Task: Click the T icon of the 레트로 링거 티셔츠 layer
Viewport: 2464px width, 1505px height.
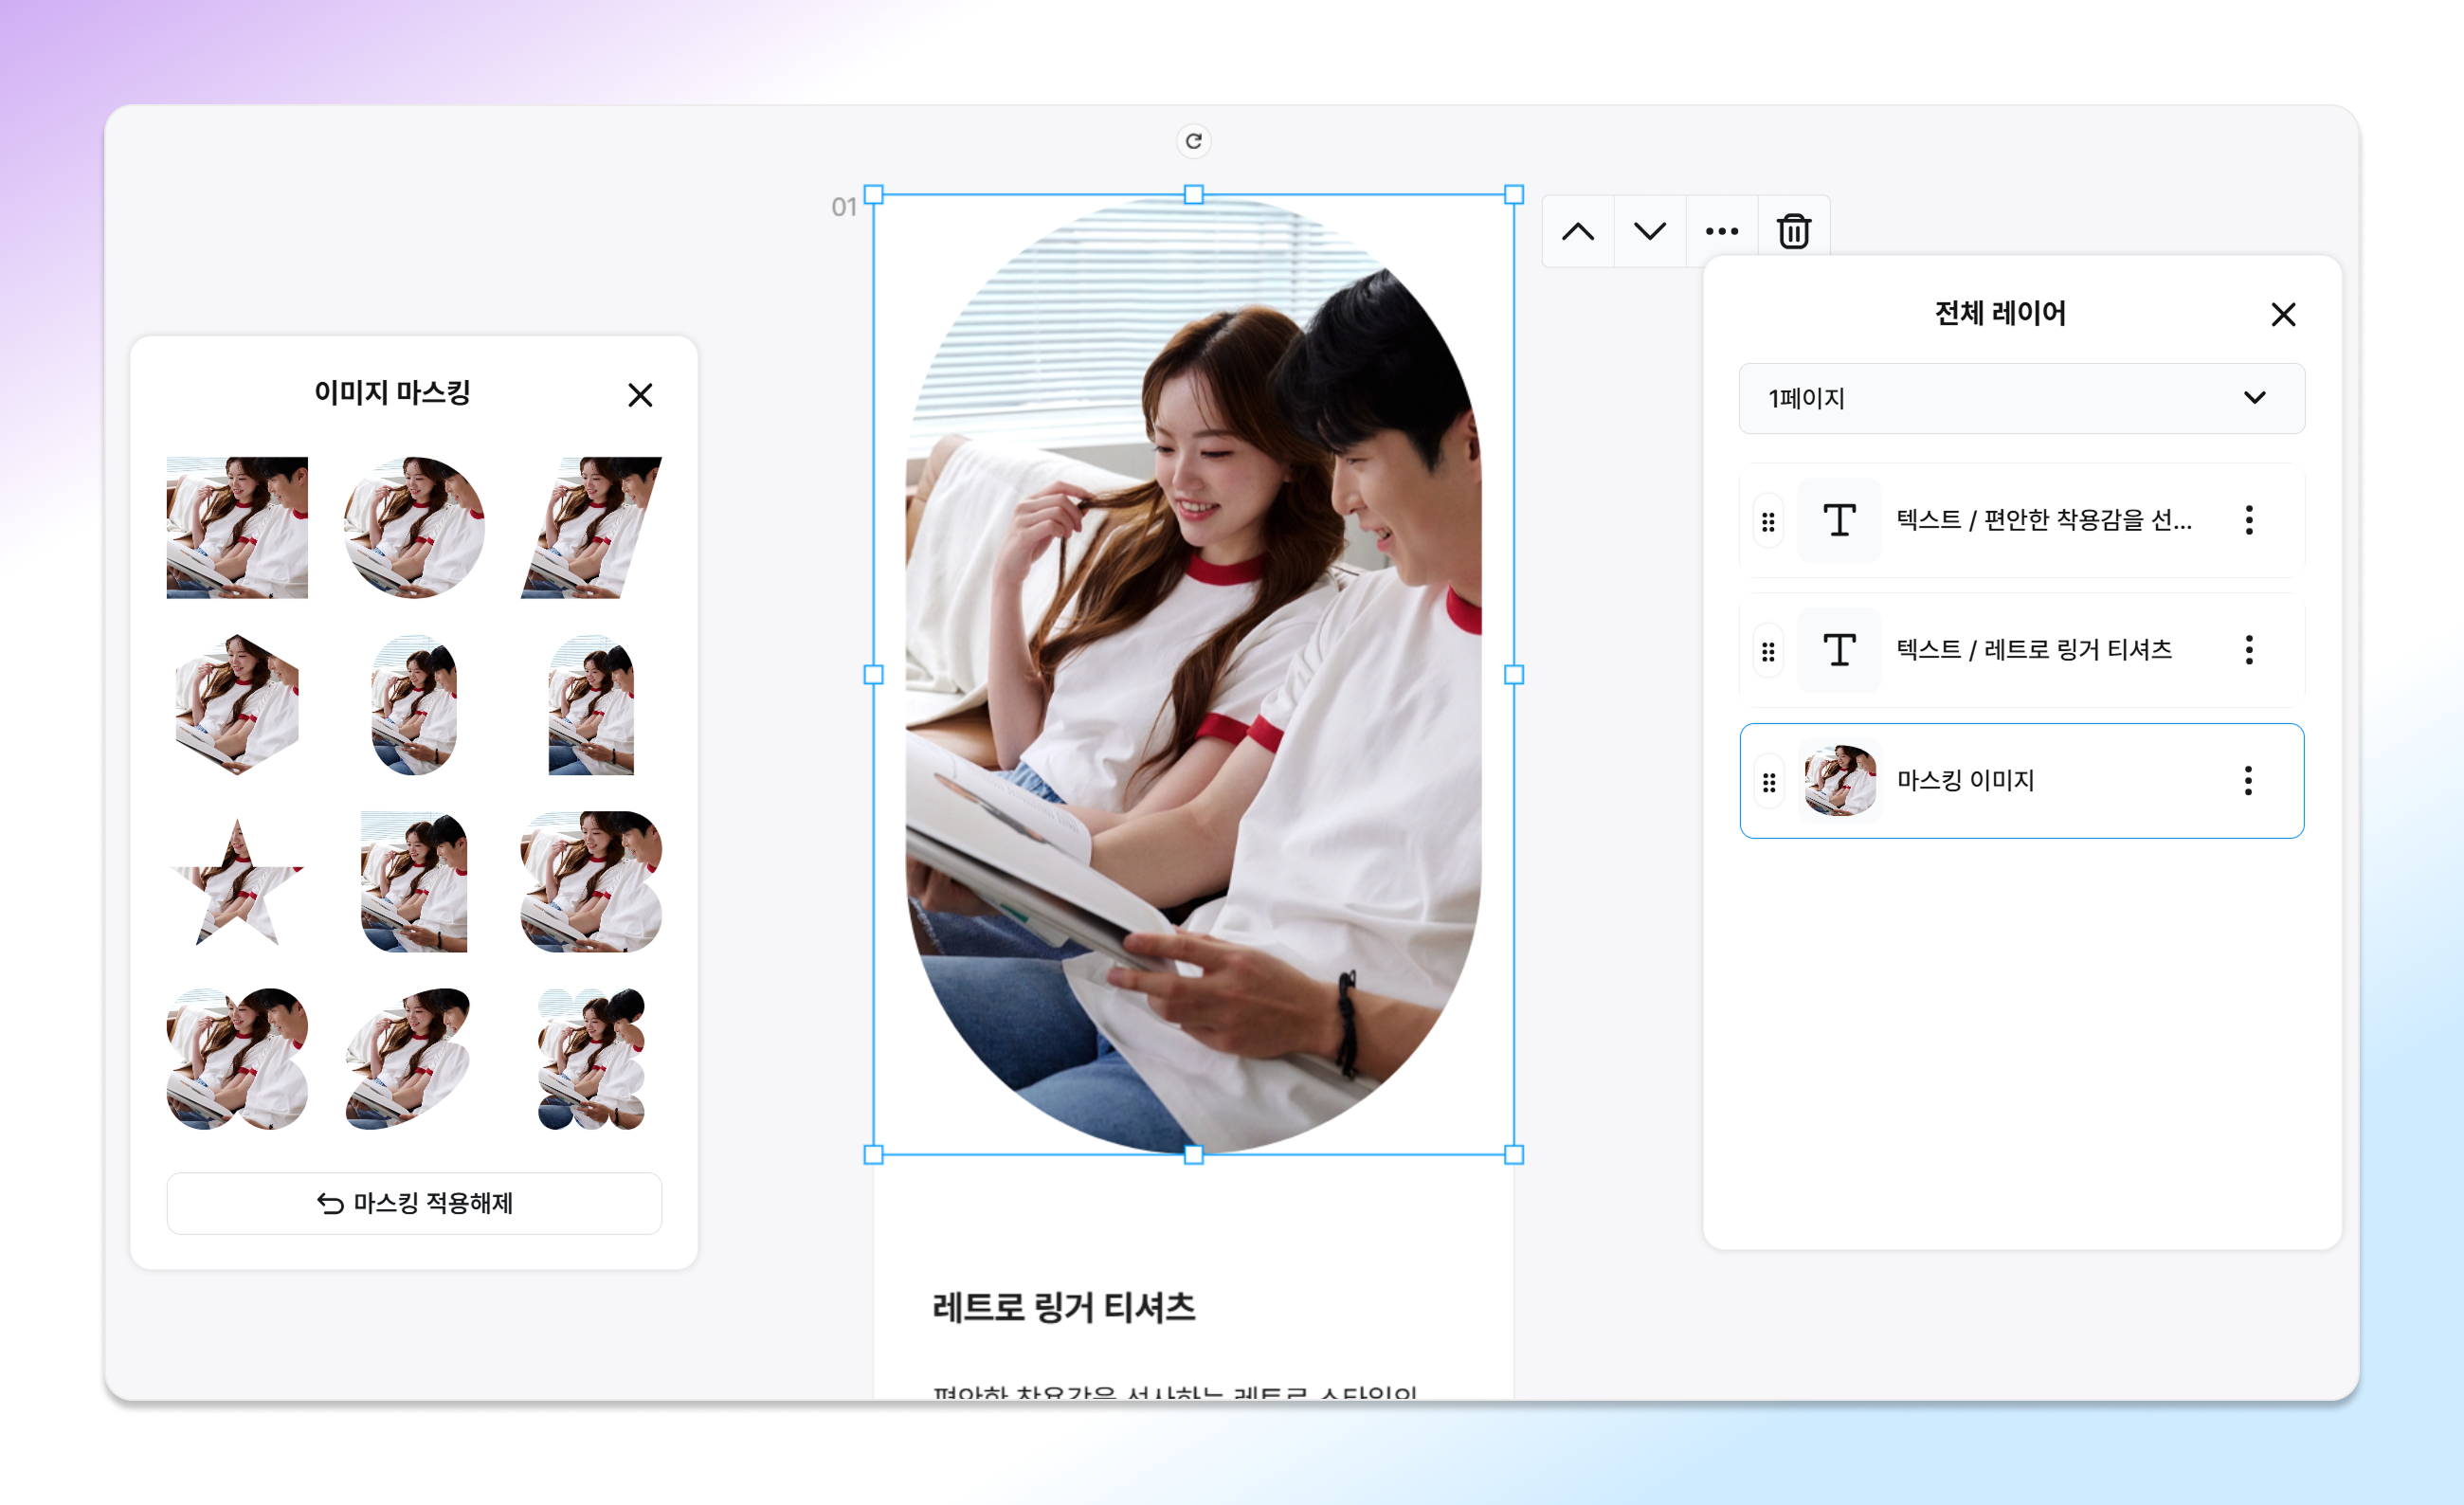Action: tap(1840, 650)
